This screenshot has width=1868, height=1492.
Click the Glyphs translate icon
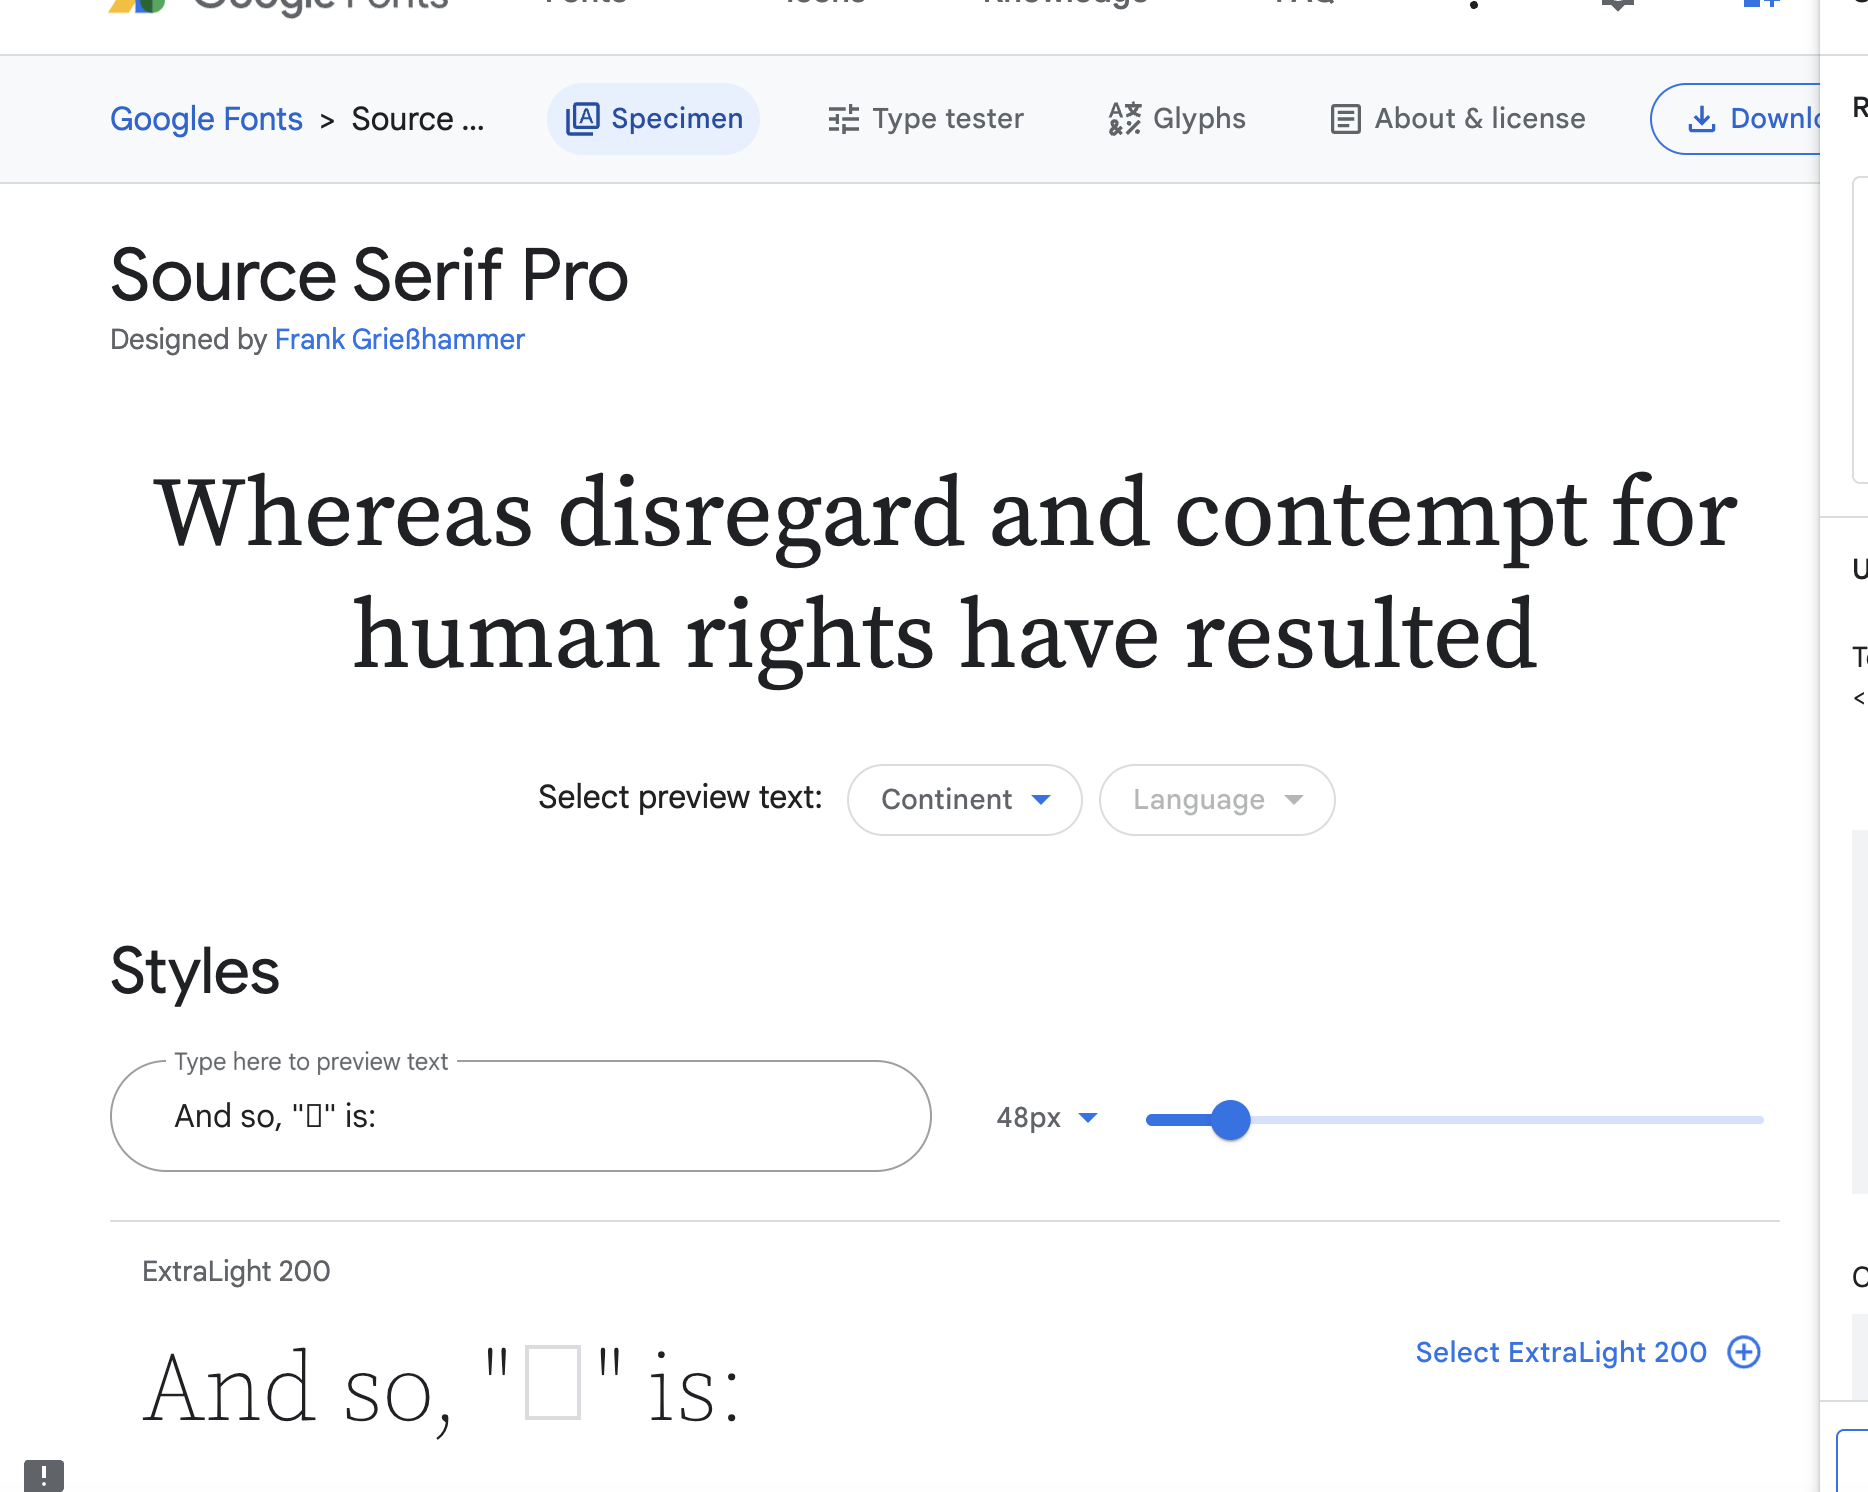(x=1125, y=119)
